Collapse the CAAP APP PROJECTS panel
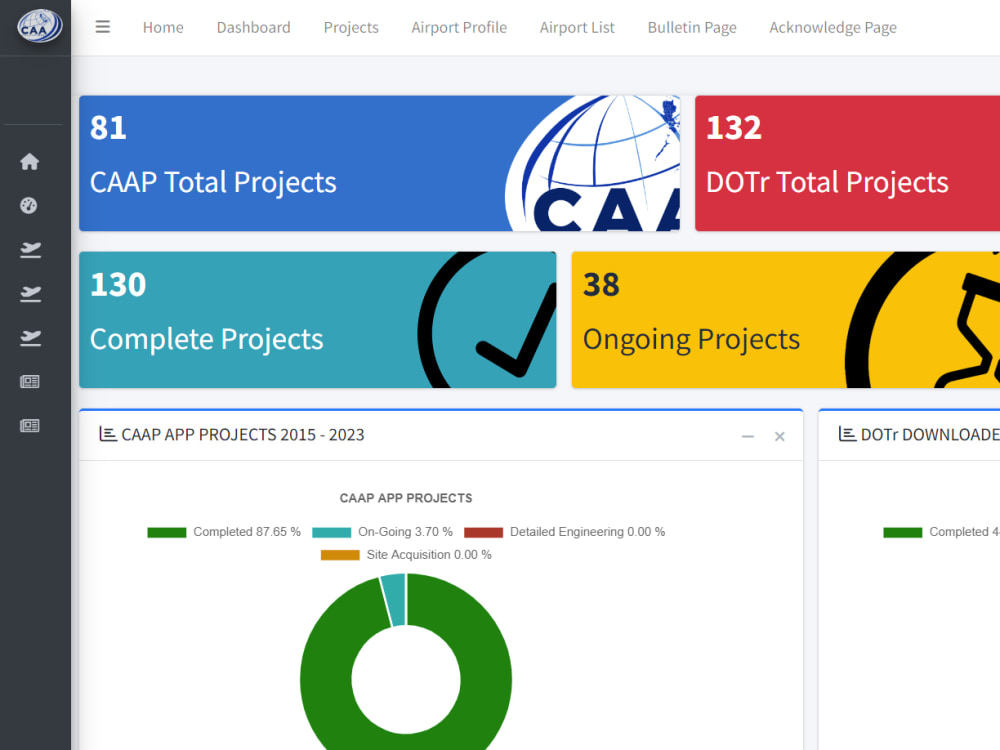 pos(748,436)
